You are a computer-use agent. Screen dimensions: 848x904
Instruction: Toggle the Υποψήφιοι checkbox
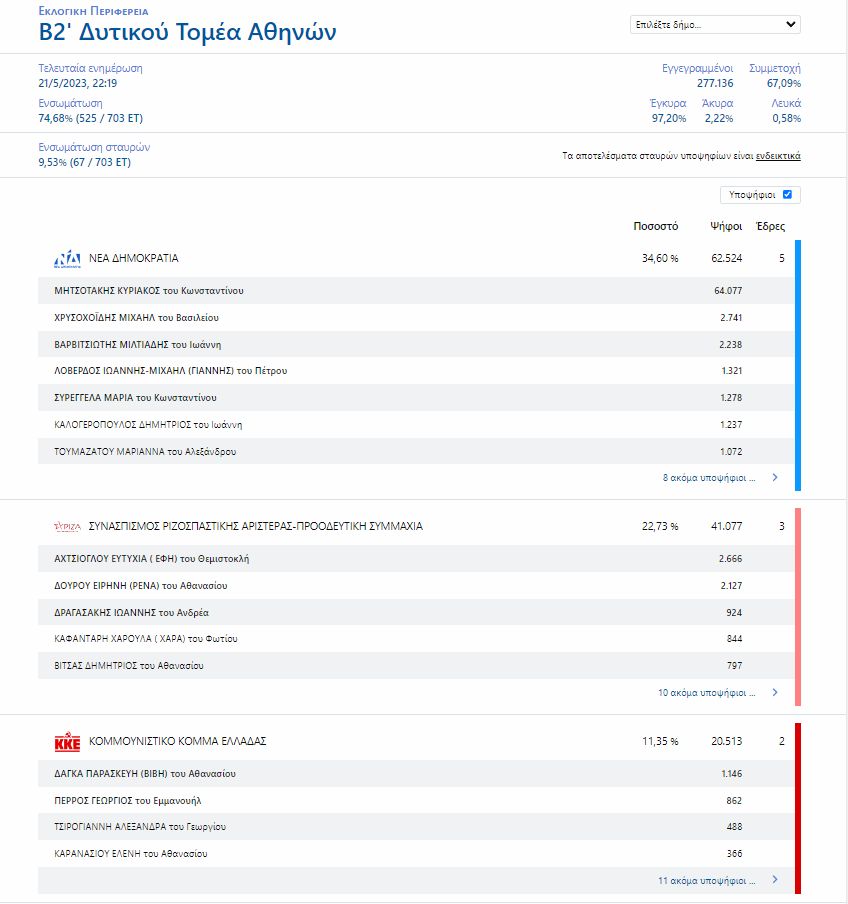pos(787,195)
